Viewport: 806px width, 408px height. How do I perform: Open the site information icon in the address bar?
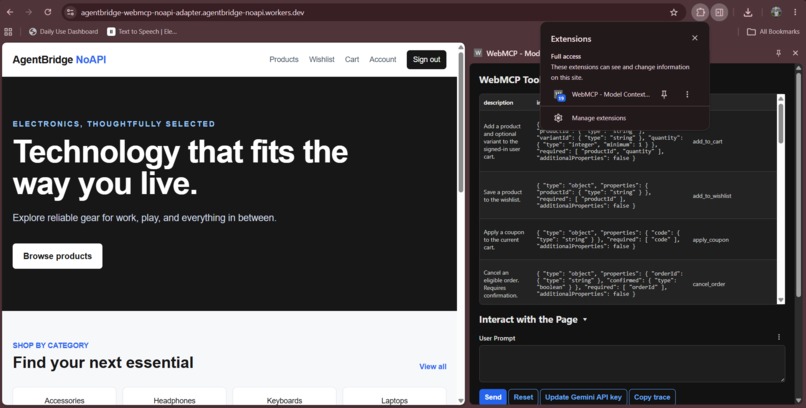tap(71, 12)
